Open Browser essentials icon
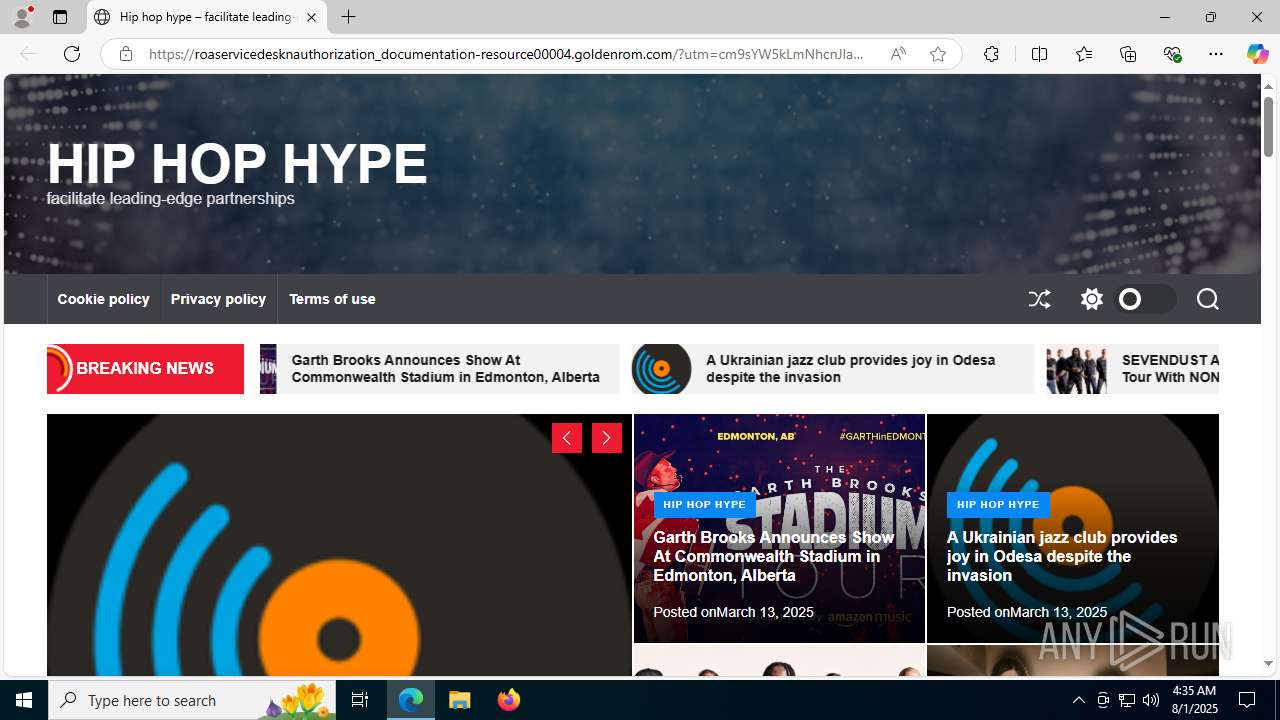The height and width of the screenshot is (720, 1280). (x=1172, y=54)
